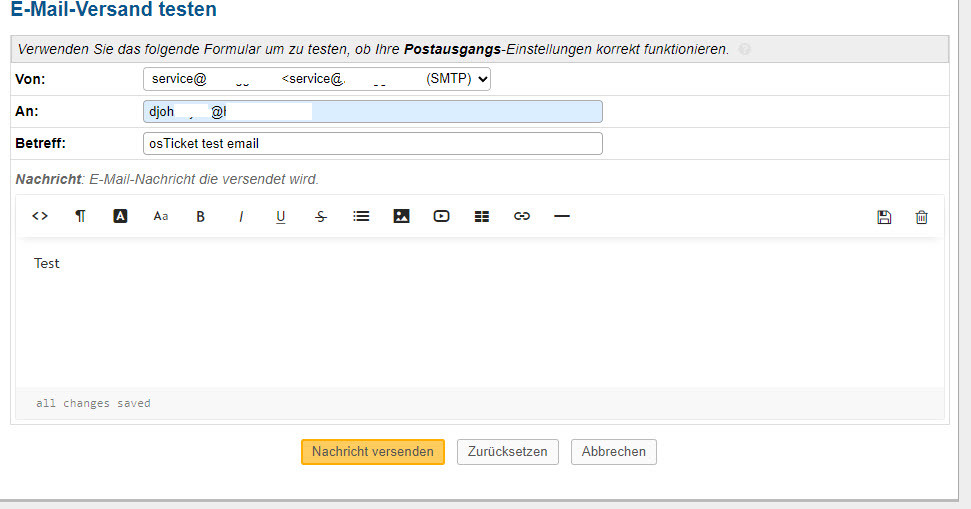Toggle italic formatting
Image resolution: width=971 pixels, height=509 pixels.
(240, 216)
